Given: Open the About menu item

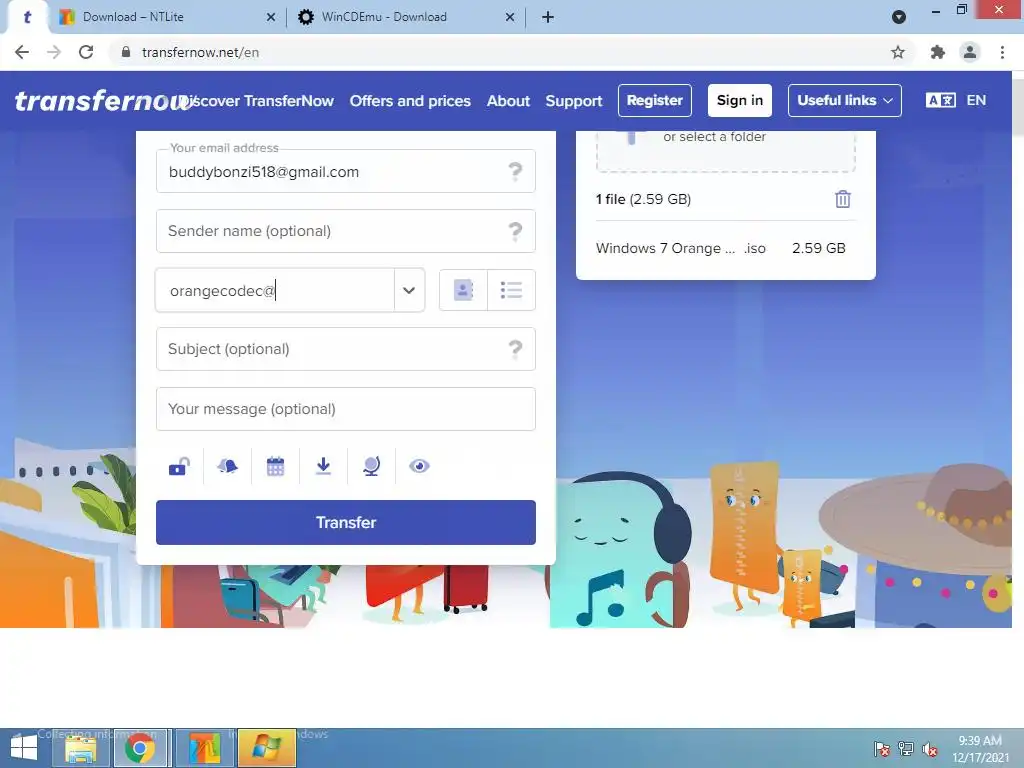Looking at the screenshot, I should click(508, 101).
